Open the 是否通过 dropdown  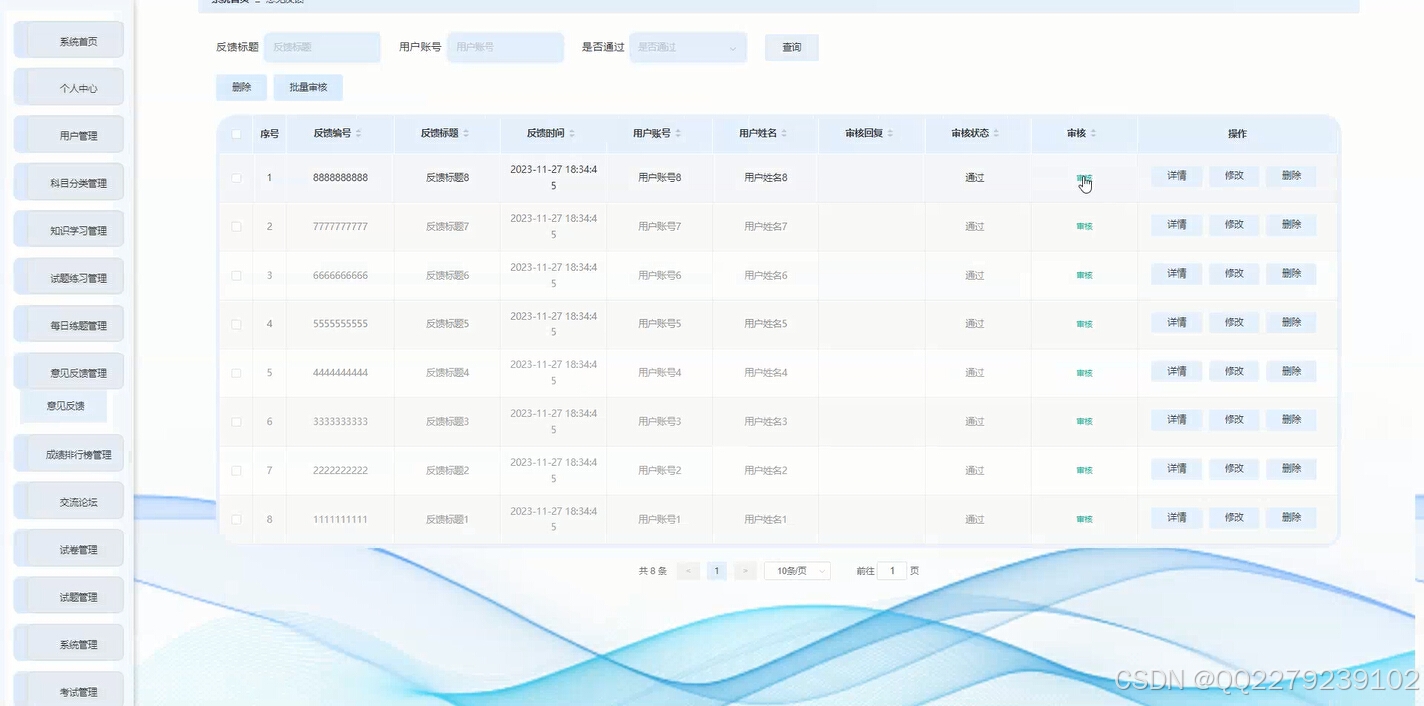tap(687, 47)
